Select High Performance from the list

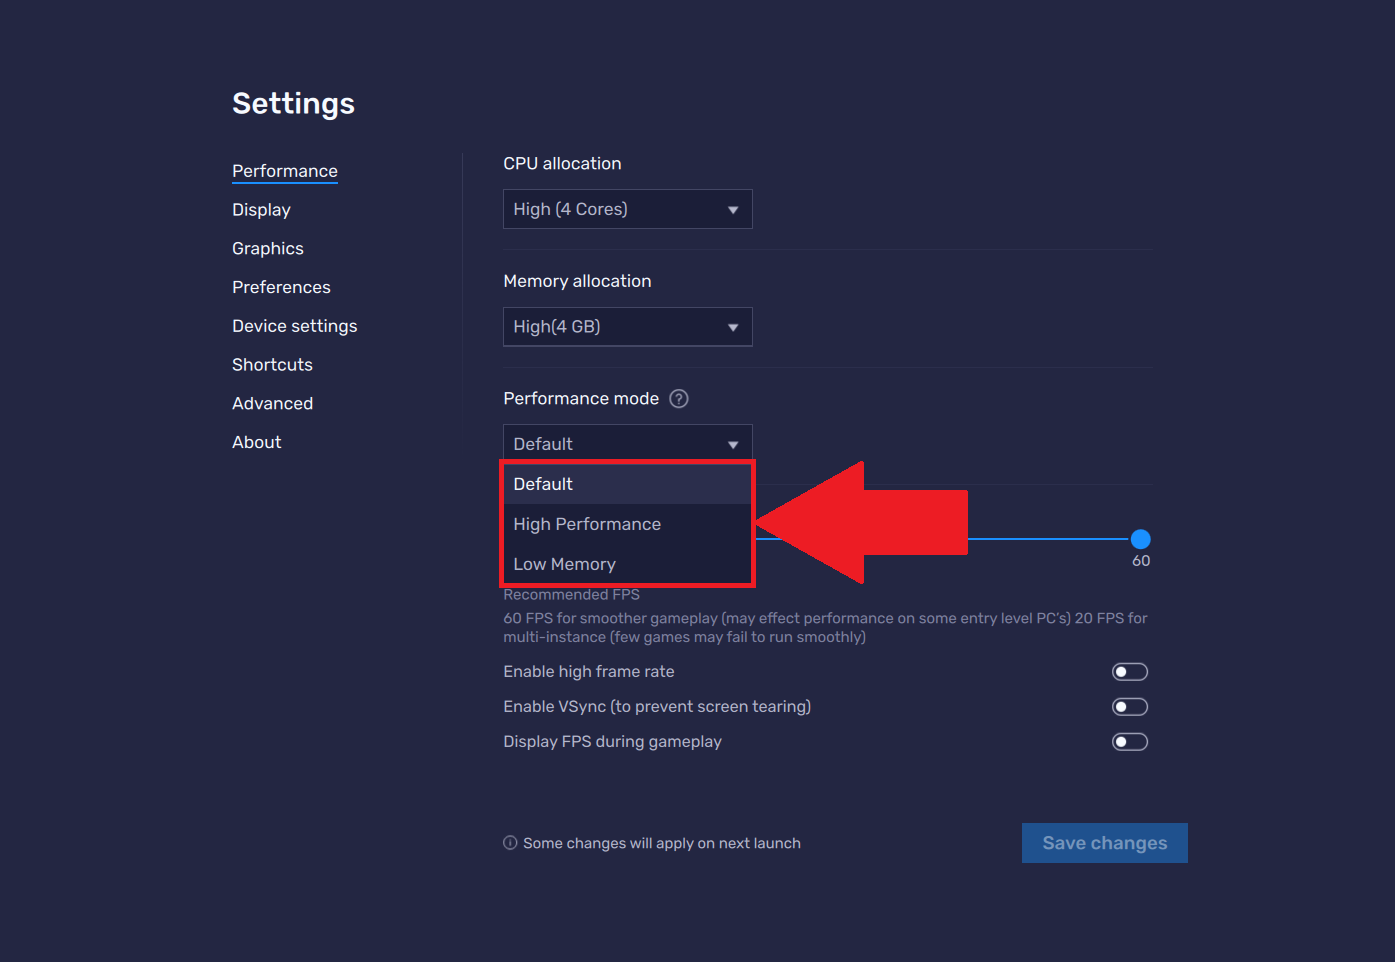[x=587, y=524]
